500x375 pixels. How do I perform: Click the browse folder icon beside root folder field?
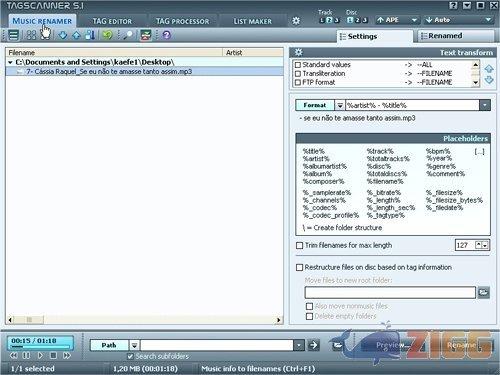[x=483, y=292]
